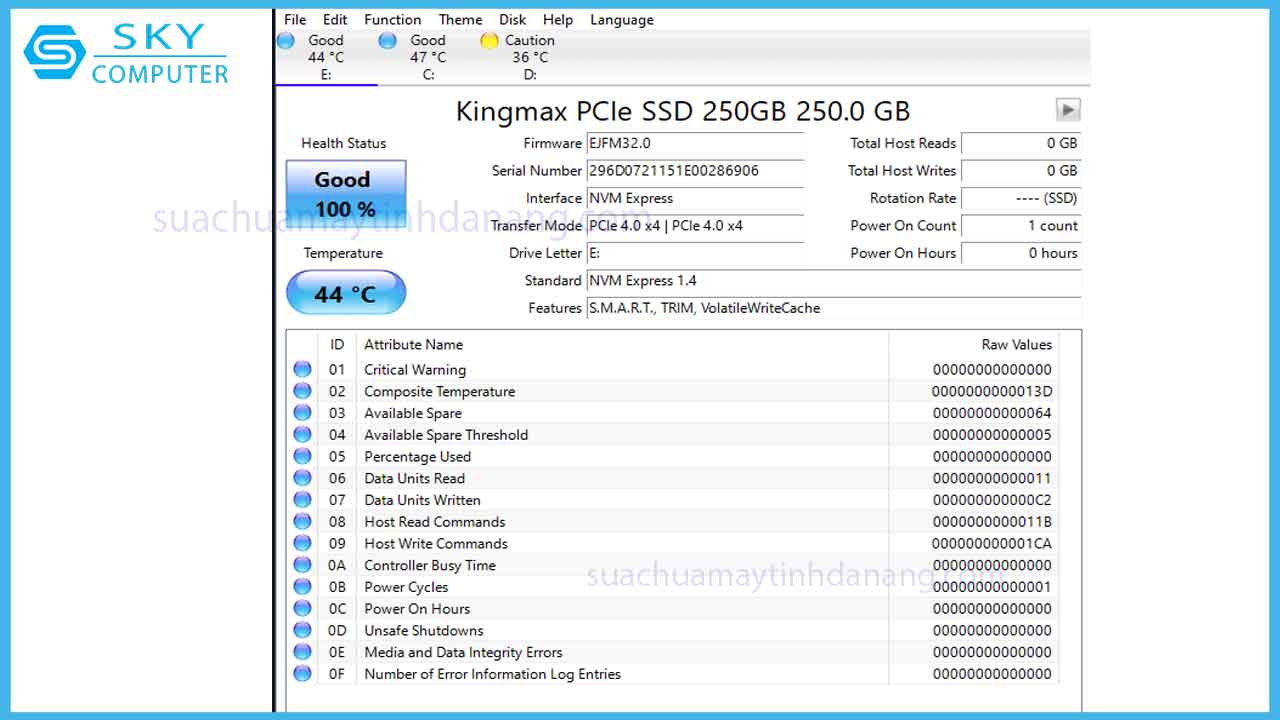Open the Language menu

click(x=621, y=19)
